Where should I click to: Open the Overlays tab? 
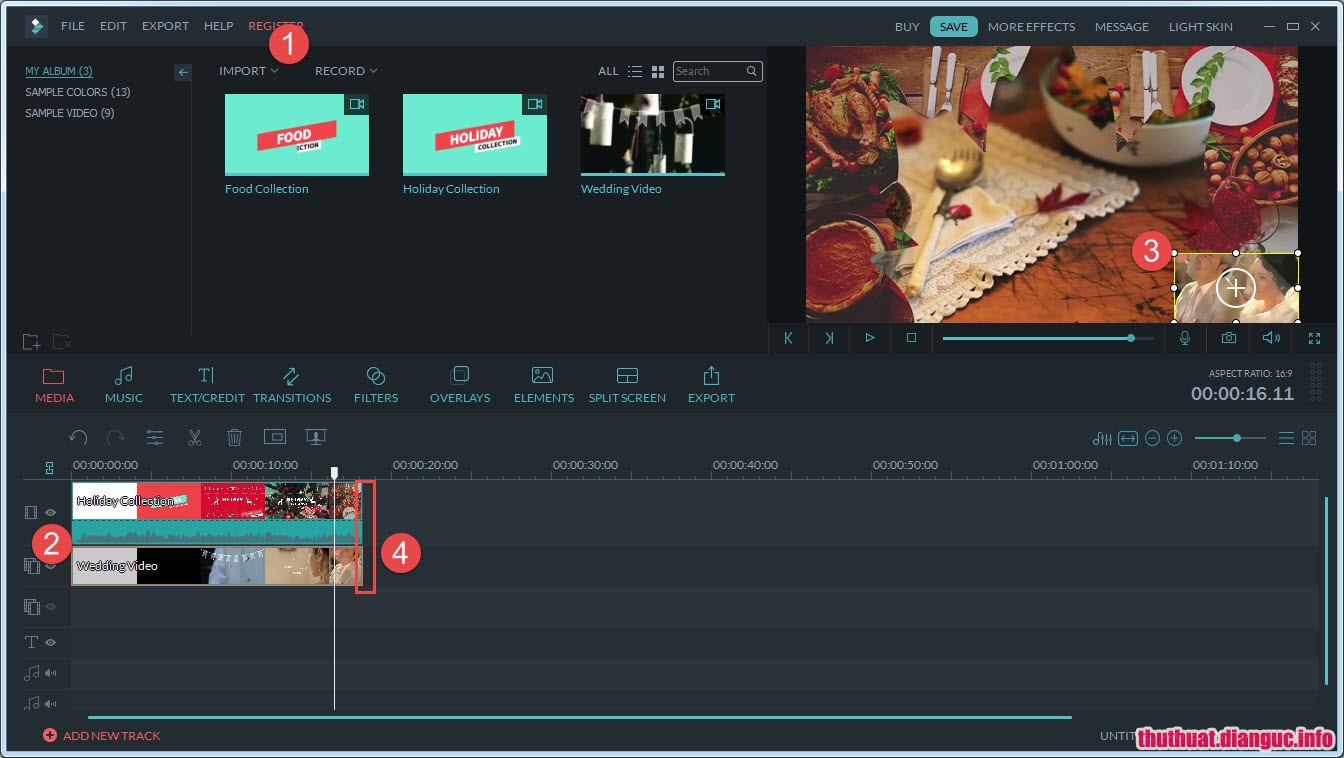click(x=460, y=385)
